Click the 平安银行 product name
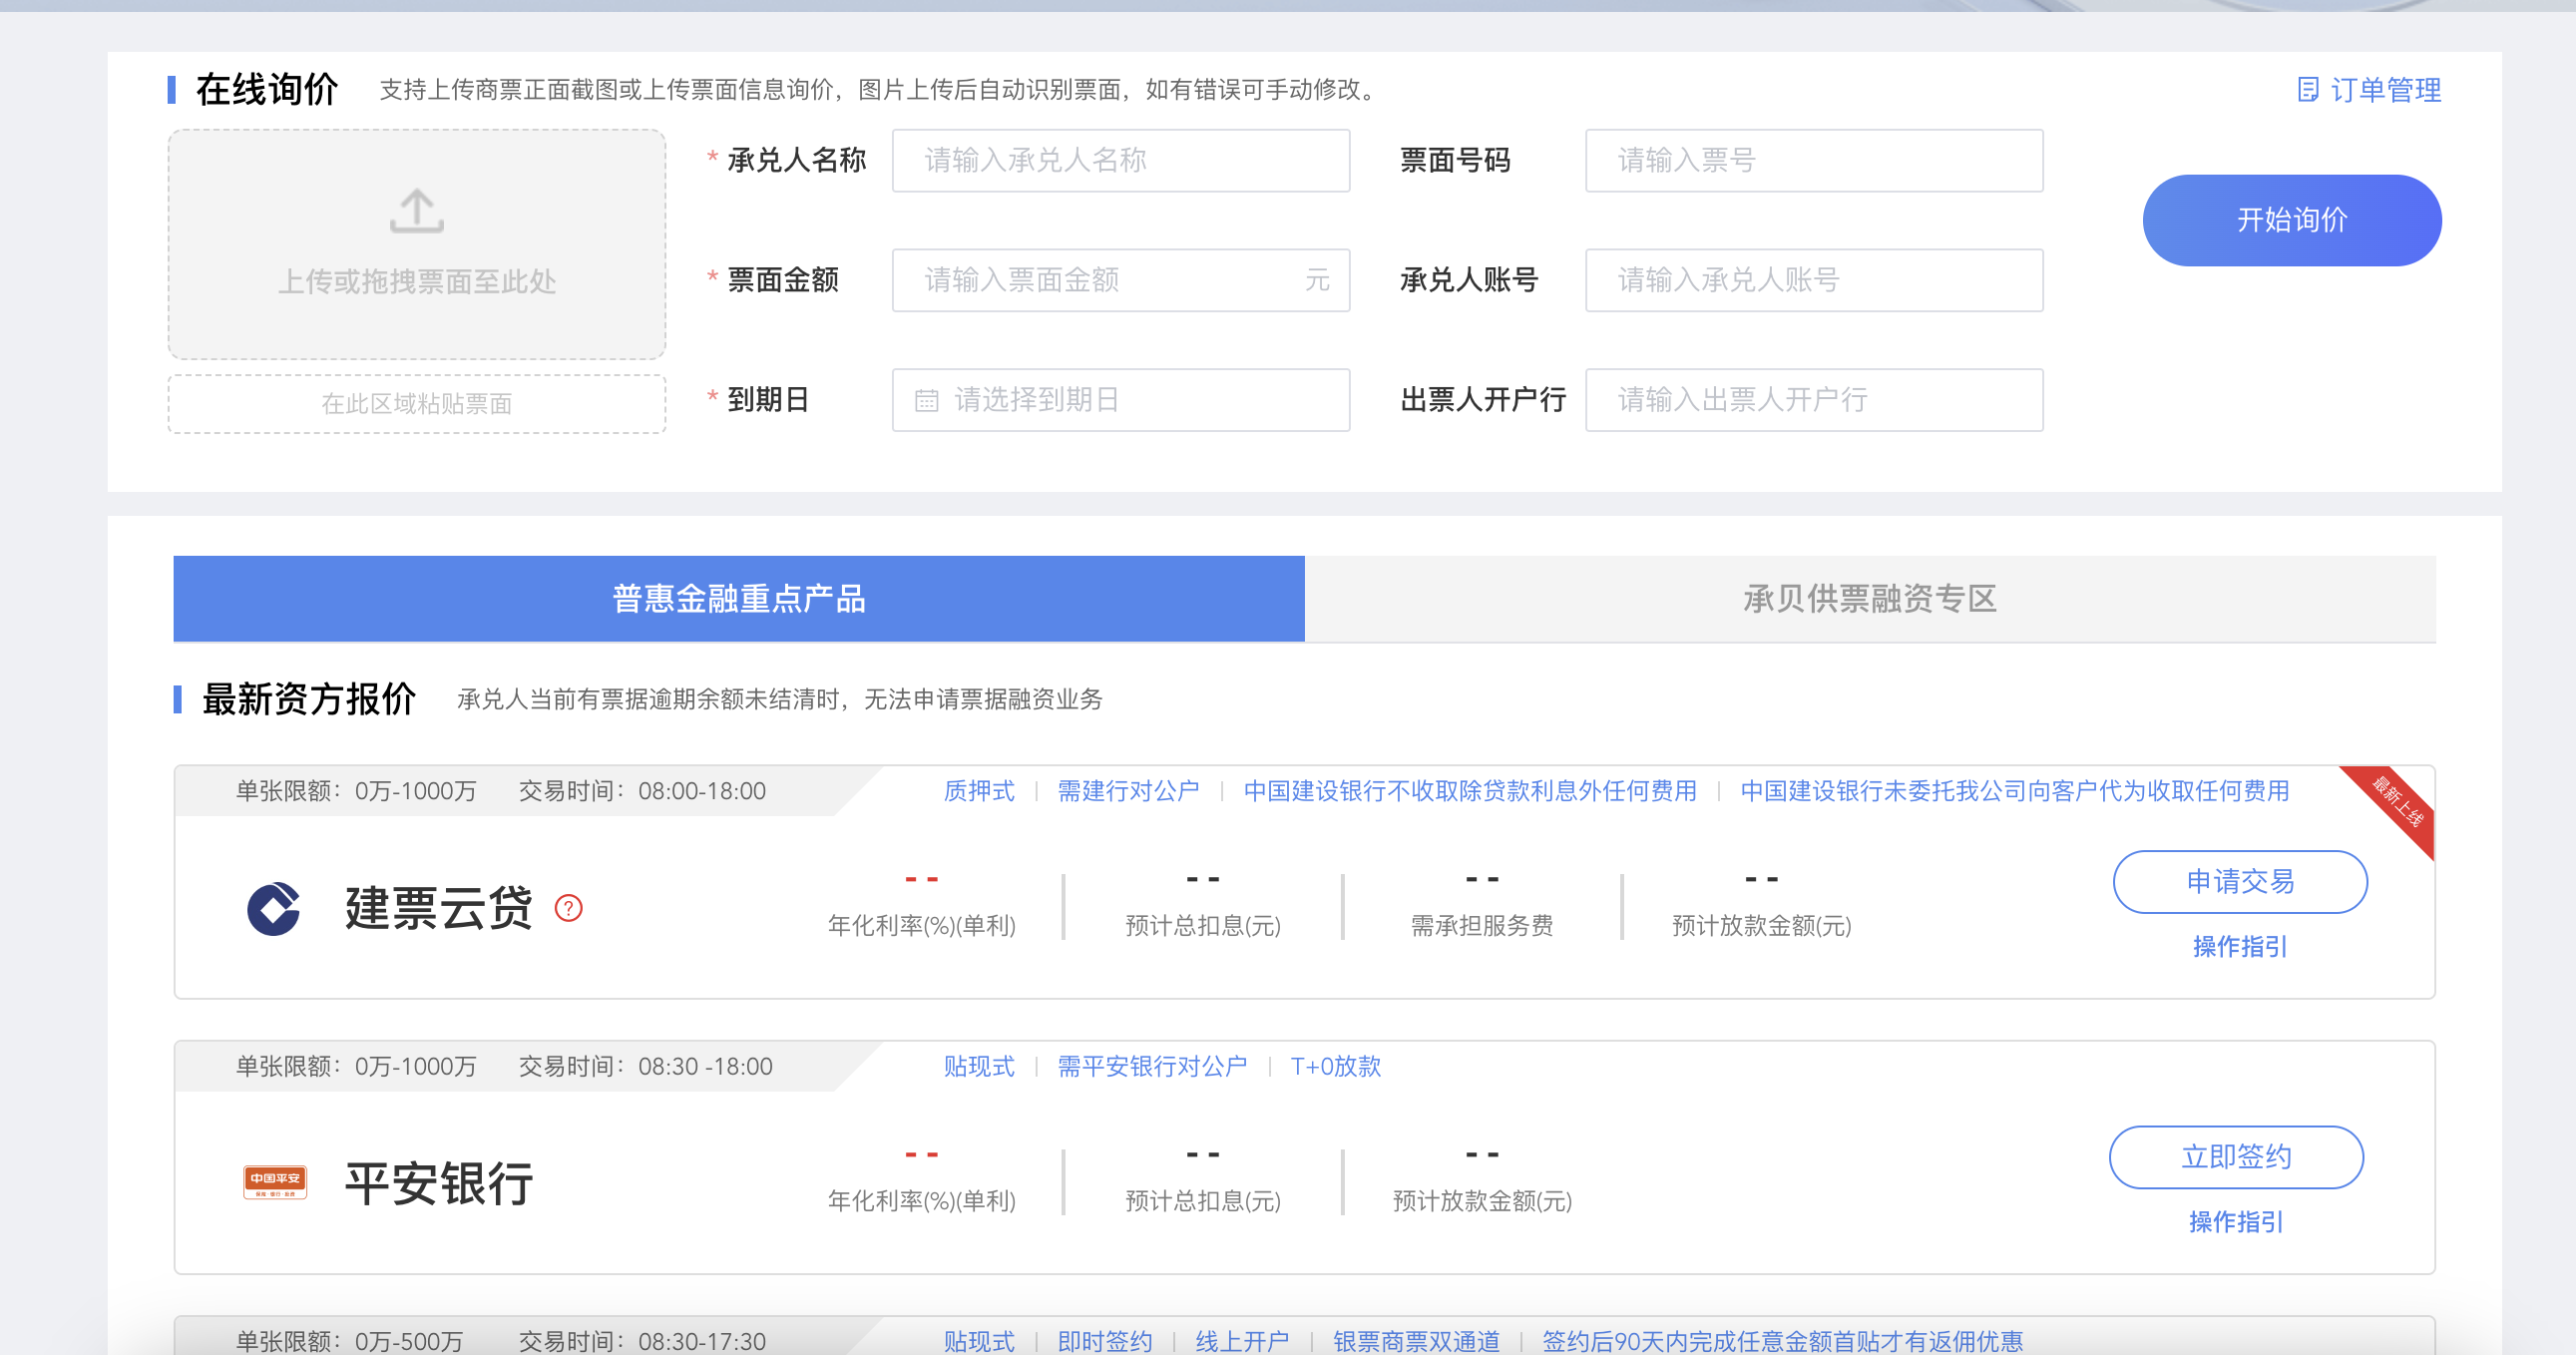This screenshot has width=2576, height=1355. (438, 1183)
